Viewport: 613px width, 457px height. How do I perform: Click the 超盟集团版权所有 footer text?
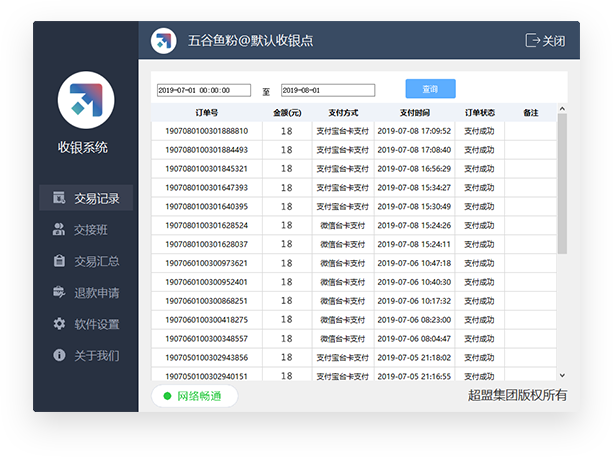coord(517,395)
